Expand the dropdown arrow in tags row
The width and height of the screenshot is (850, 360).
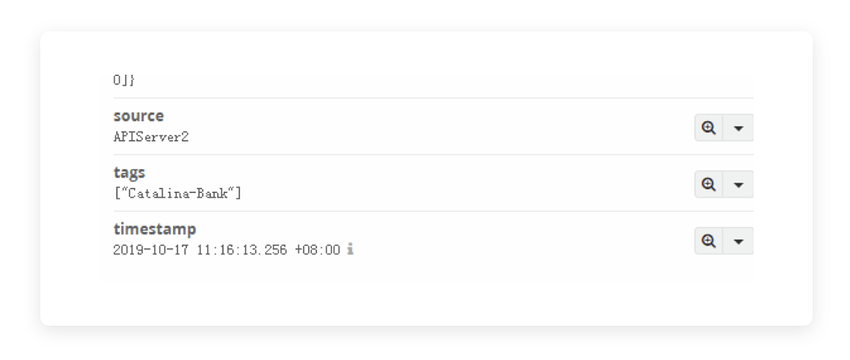pos(738,184)
